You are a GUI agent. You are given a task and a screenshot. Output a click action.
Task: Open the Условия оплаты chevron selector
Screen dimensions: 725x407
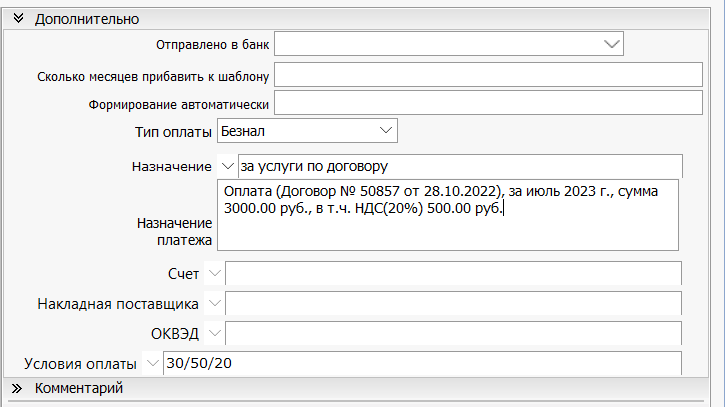[x=153, y=362]
